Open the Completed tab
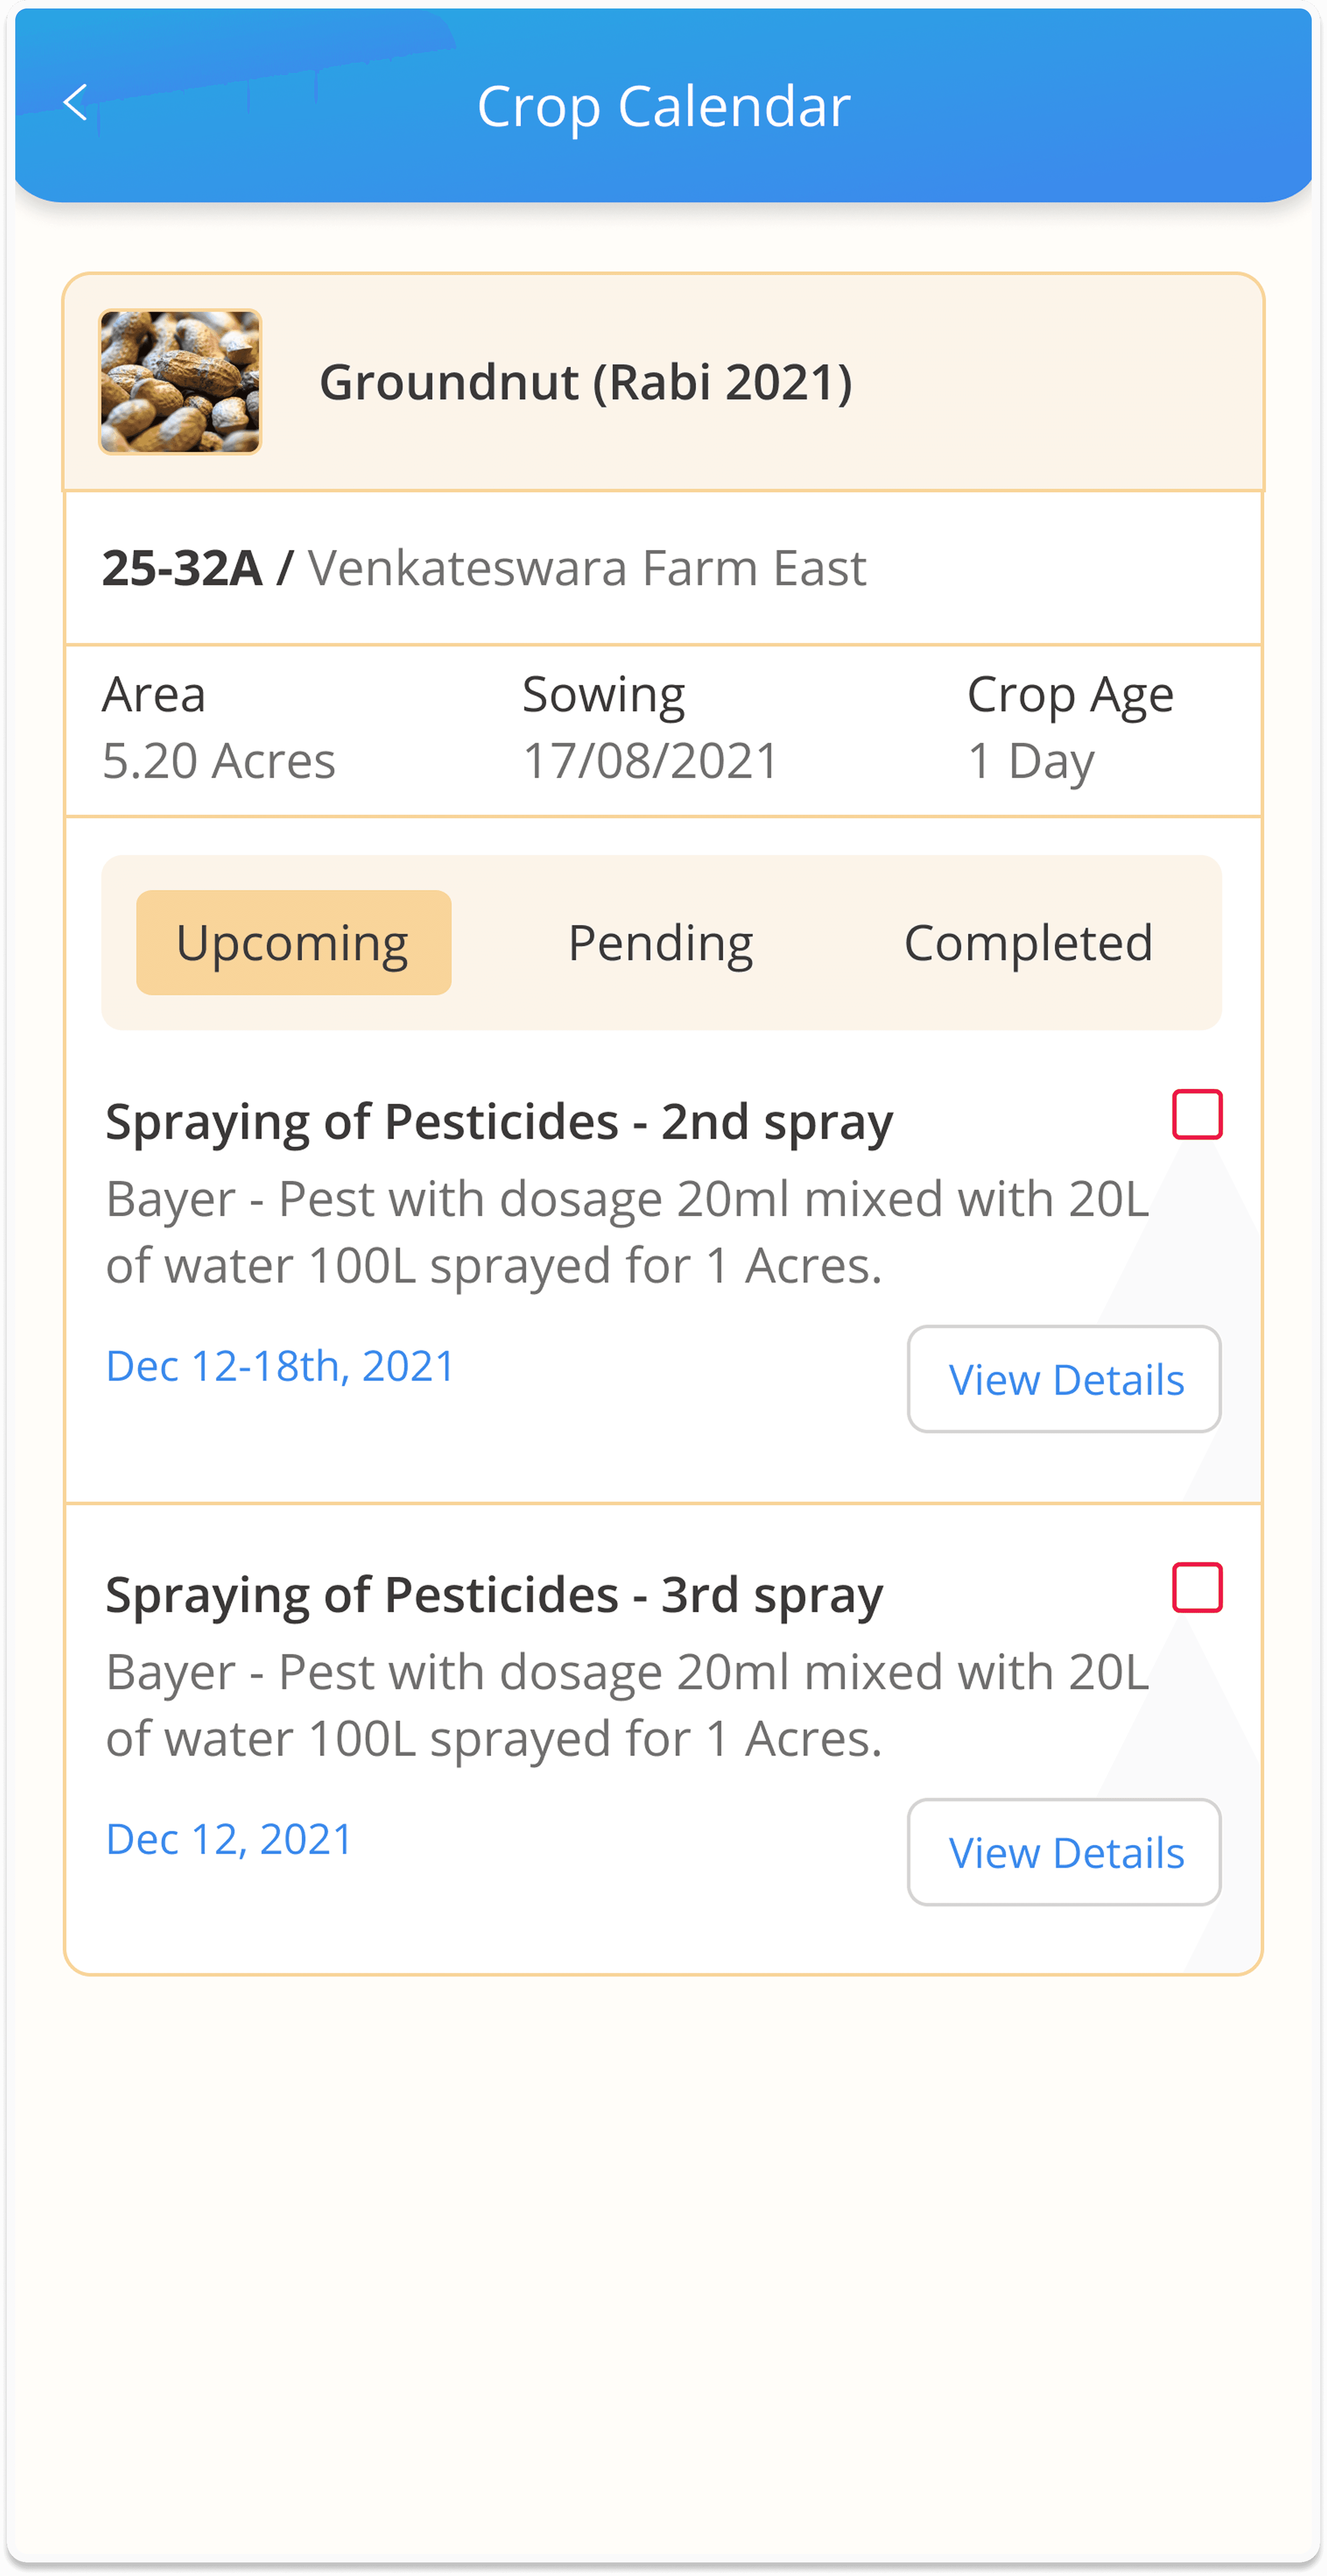This screenshot has height=2576, width=1327. (1028, 942)
